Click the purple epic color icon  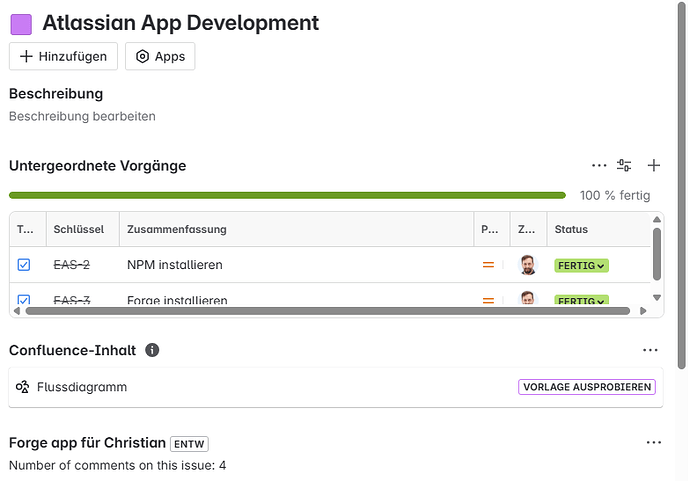click(21, 24)
